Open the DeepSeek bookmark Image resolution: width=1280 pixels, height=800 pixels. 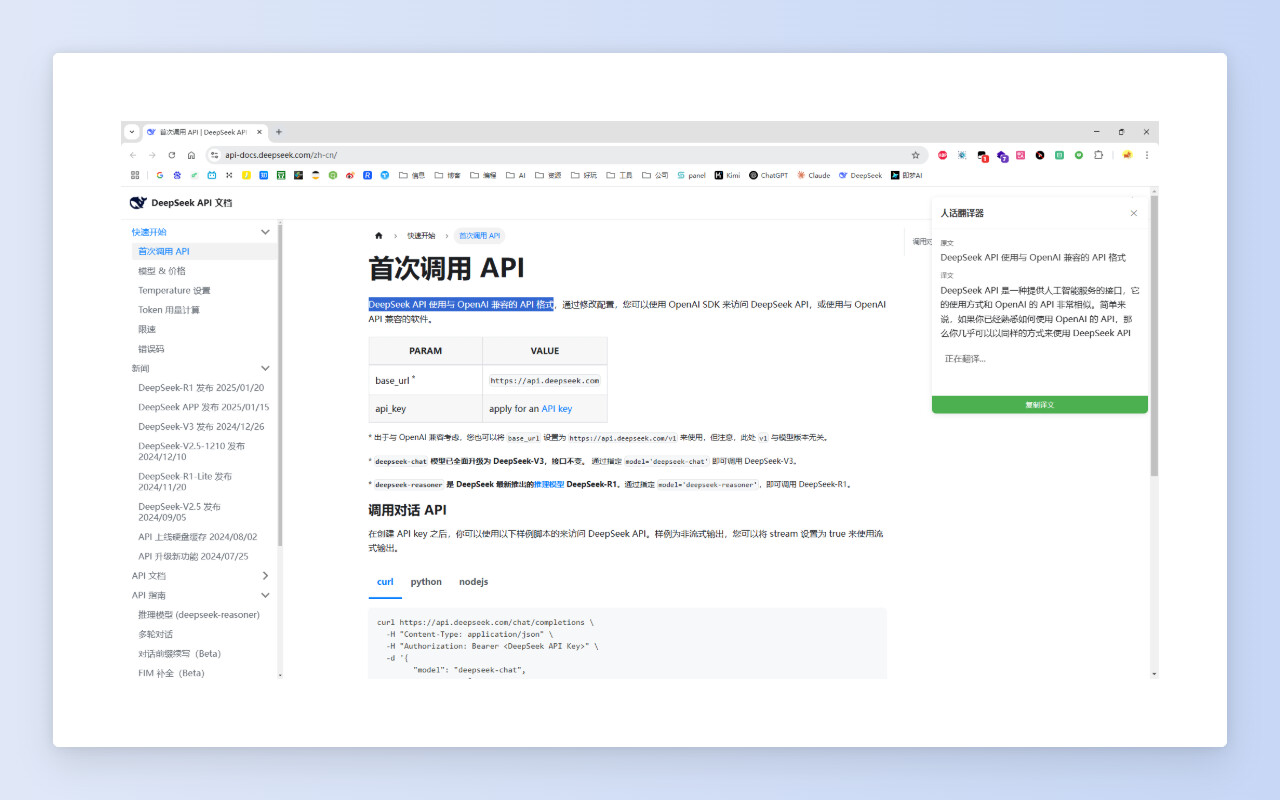click(860, 175)
